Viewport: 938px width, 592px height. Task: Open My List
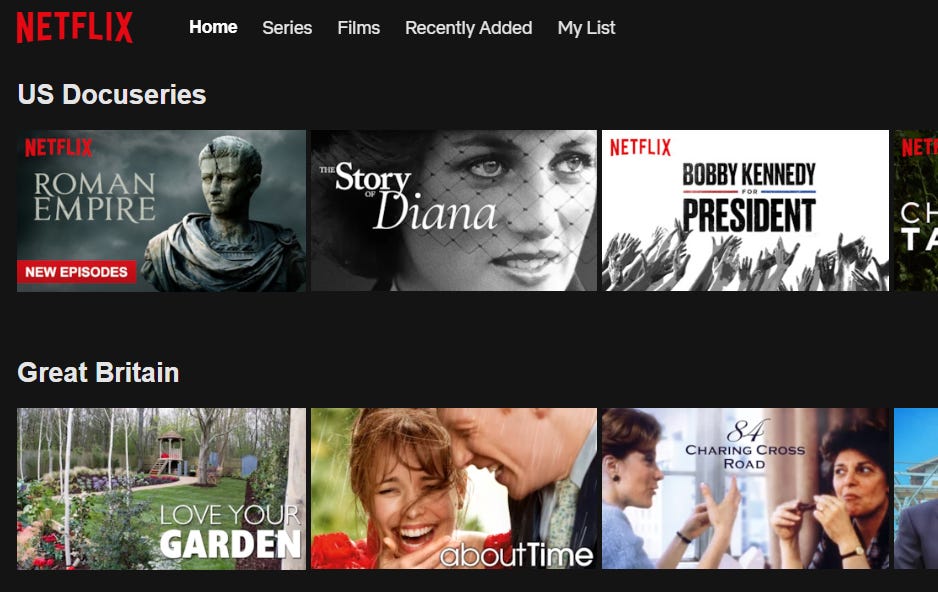pyautogui.click(x=586, y=28)
